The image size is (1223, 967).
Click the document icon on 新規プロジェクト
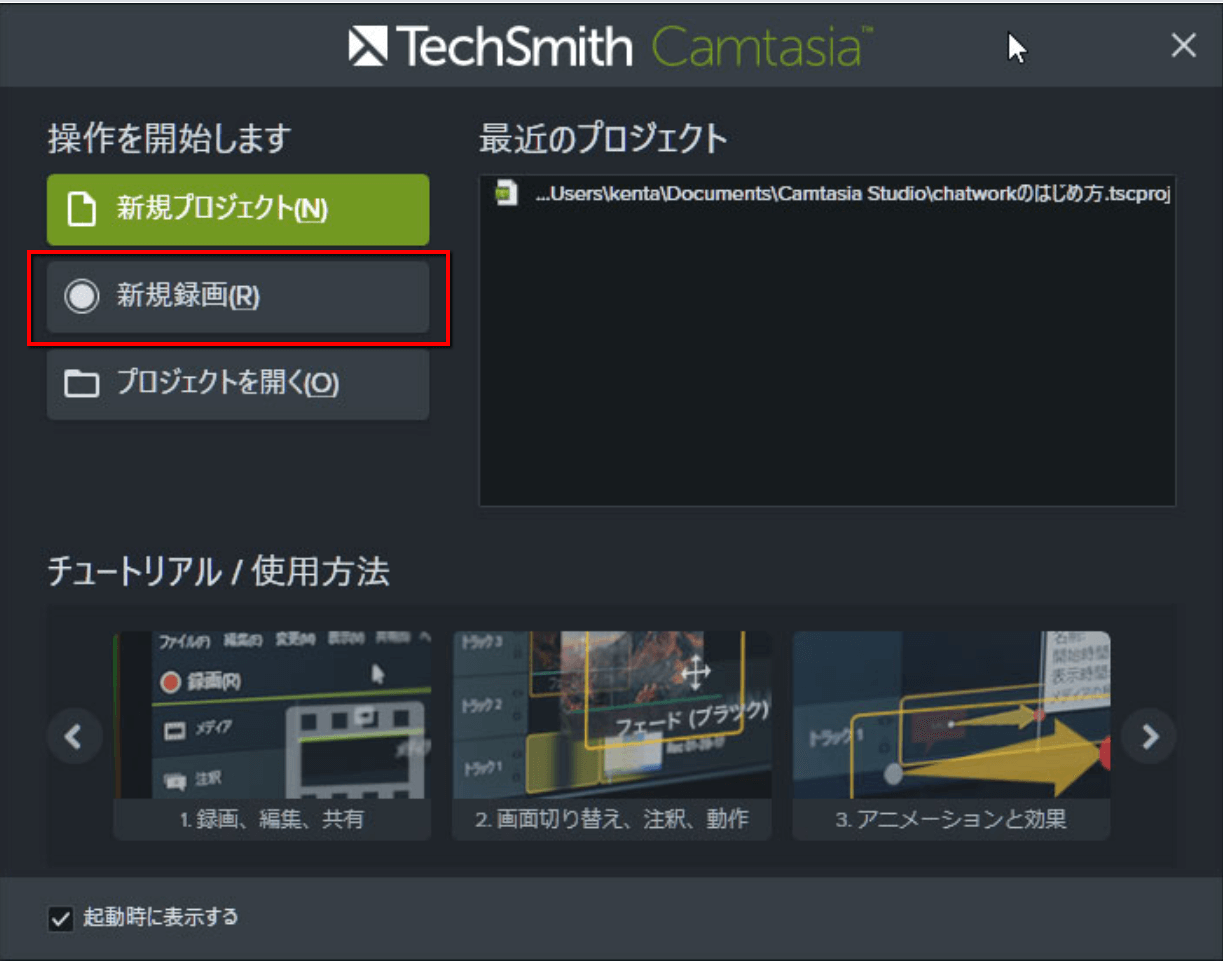pos(84,209)
